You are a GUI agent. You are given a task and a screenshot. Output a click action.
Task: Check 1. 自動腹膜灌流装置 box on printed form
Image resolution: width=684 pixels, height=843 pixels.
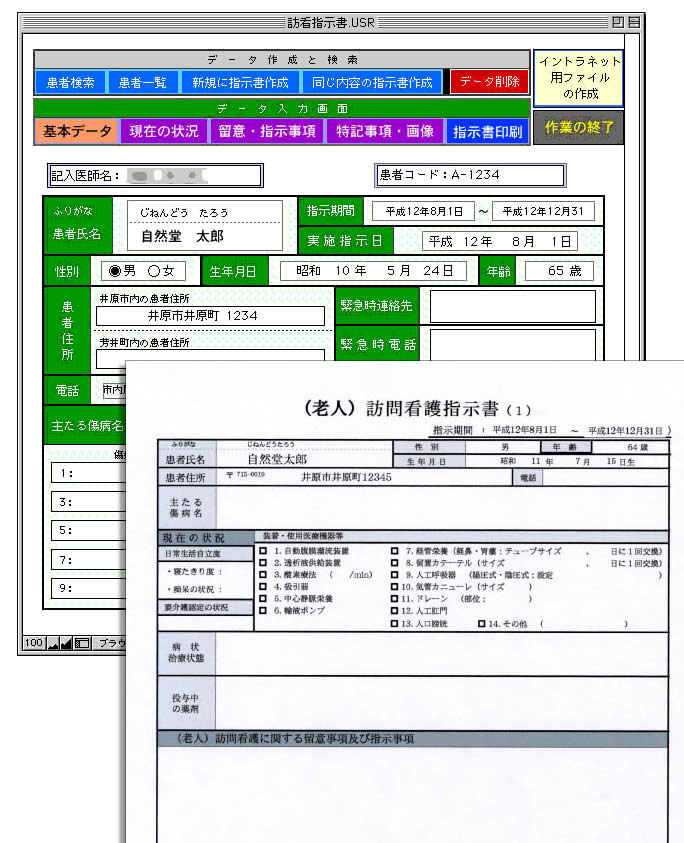263,551
